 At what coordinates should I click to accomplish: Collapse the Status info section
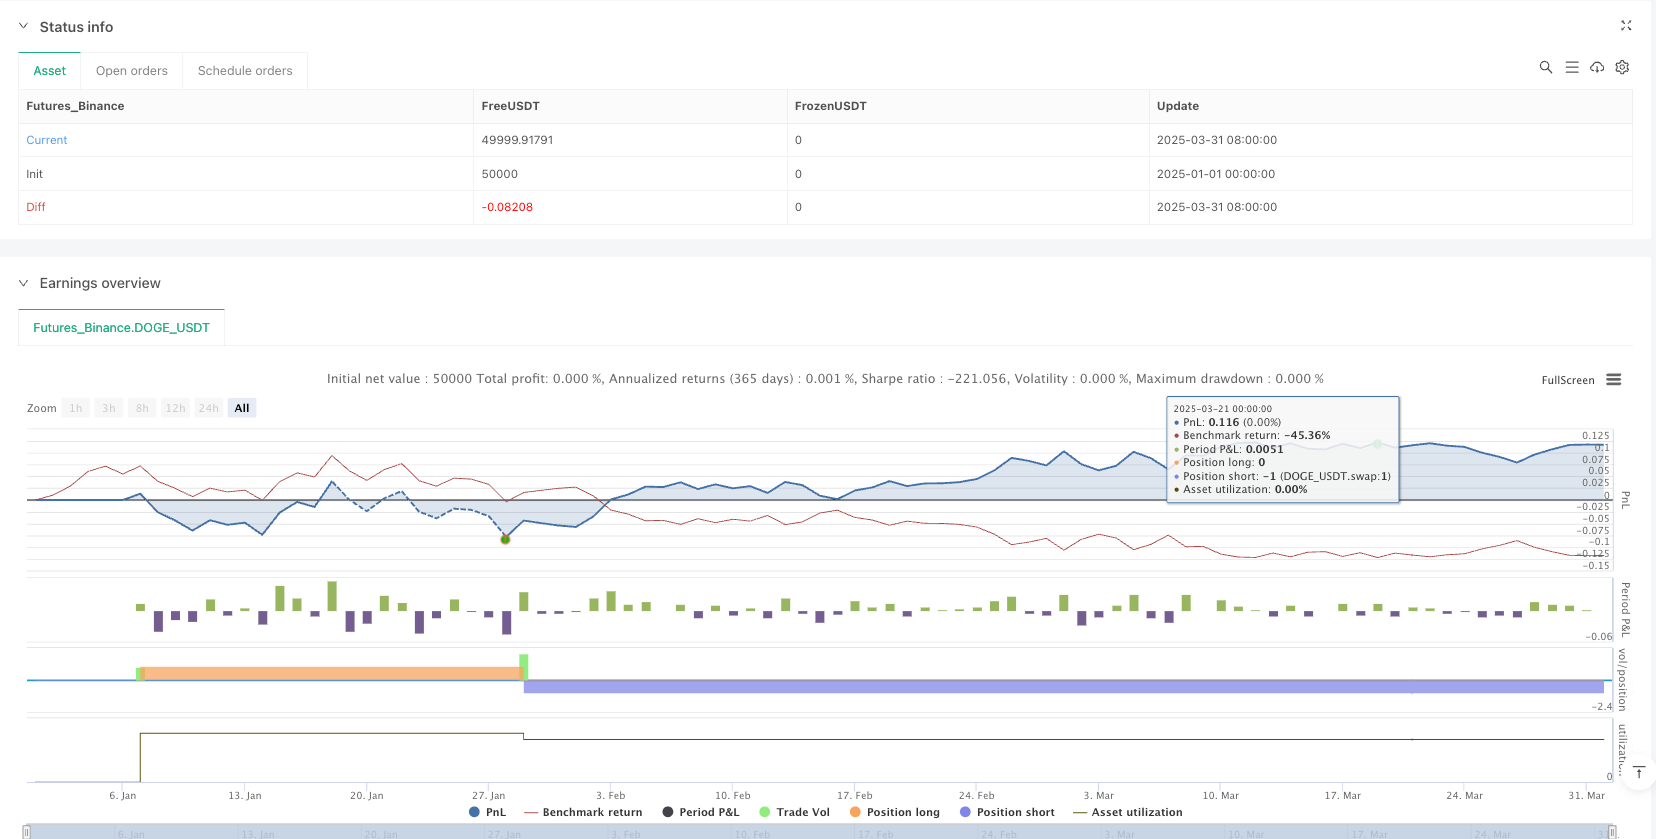[24, 27]
